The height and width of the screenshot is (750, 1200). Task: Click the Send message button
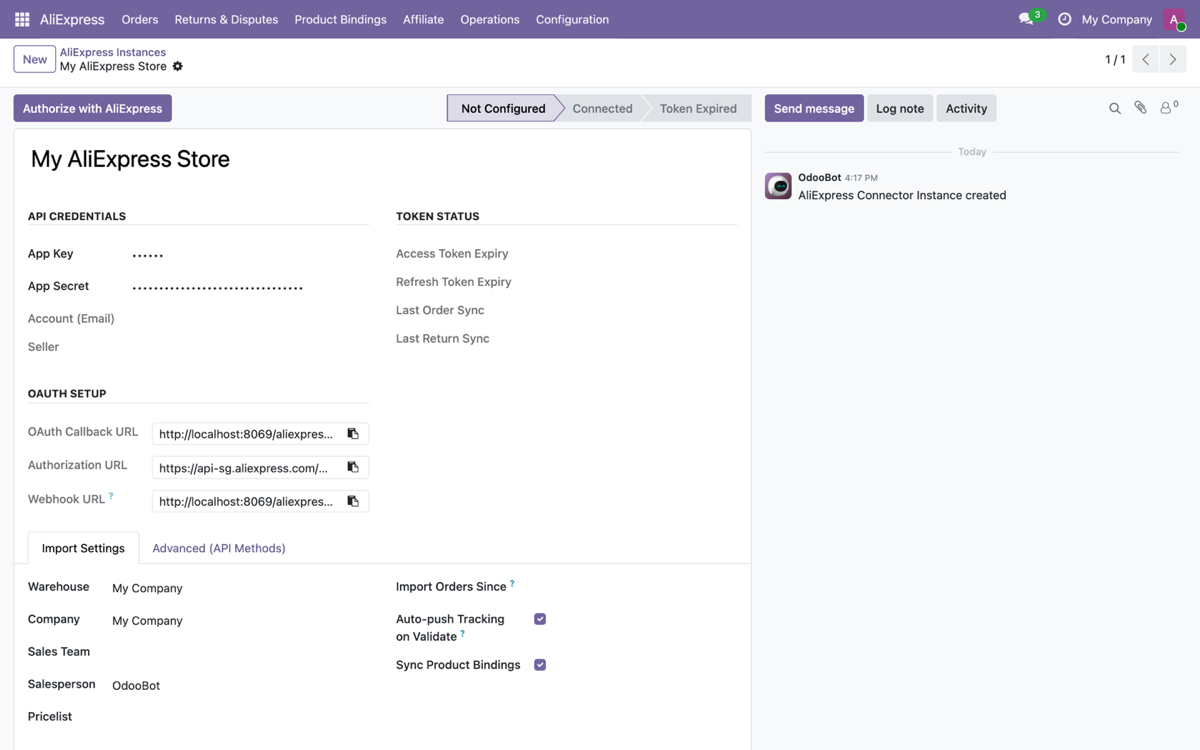coord(814,108)
